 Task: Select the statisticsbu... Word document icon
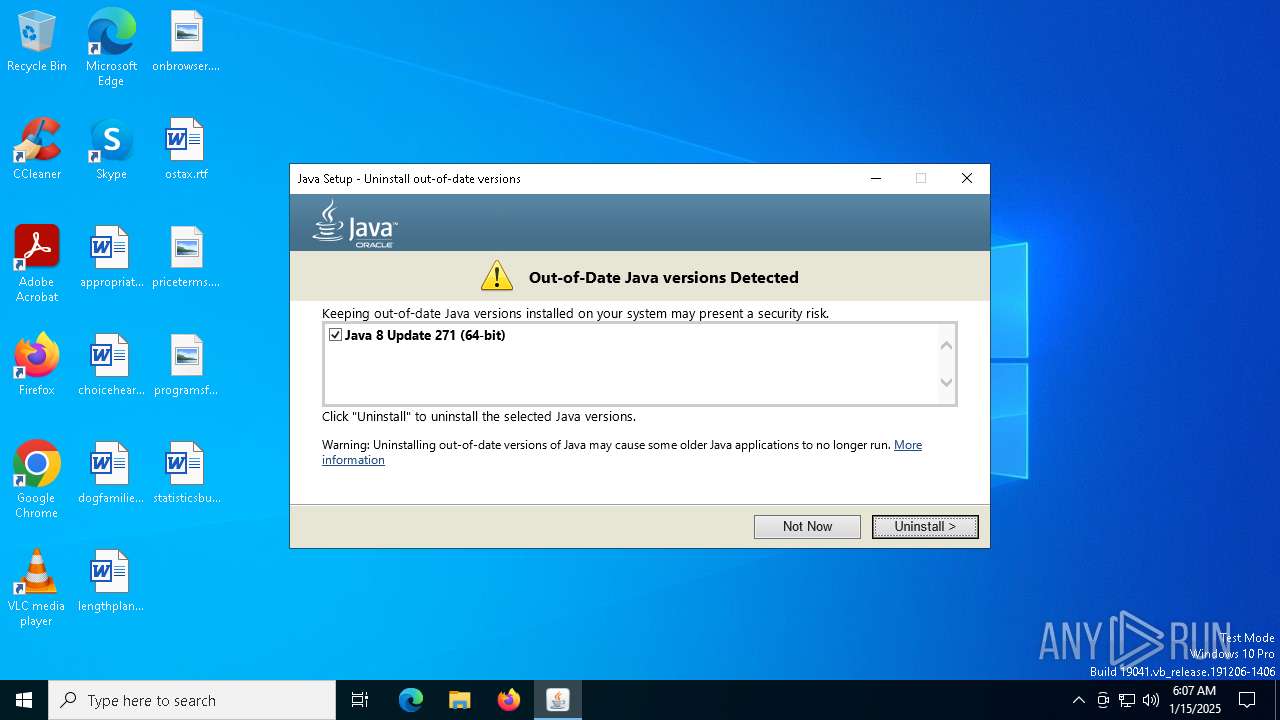pos(186,473)
